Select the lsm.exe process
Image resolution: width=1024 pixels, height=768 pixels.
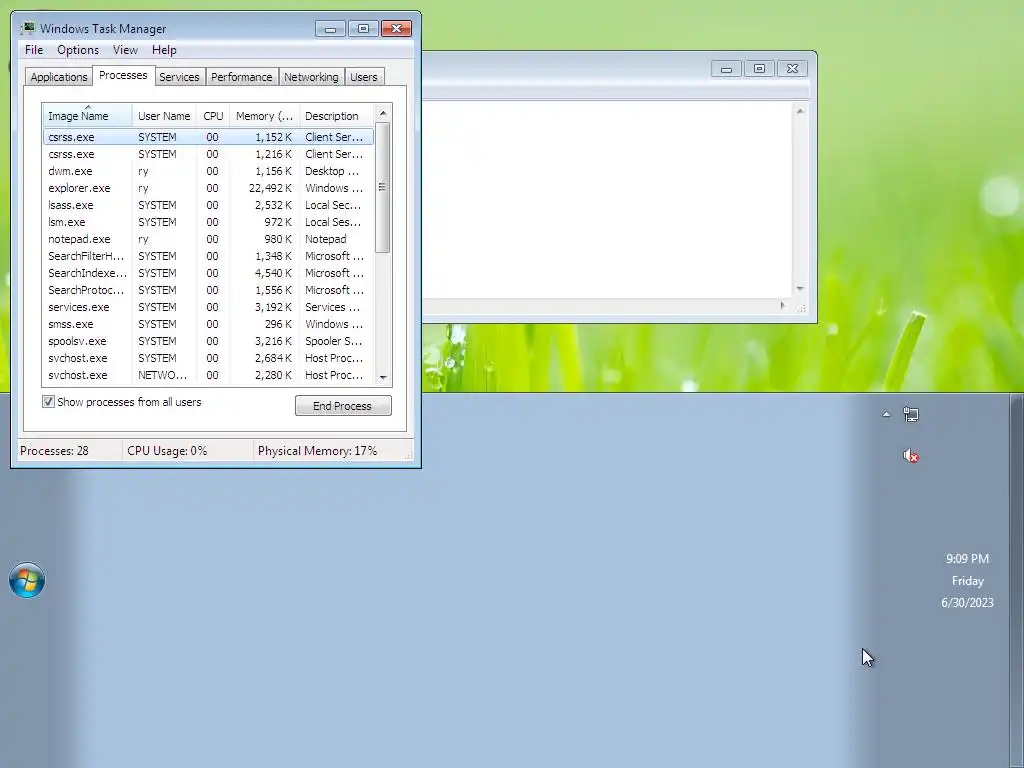point(208,222)
